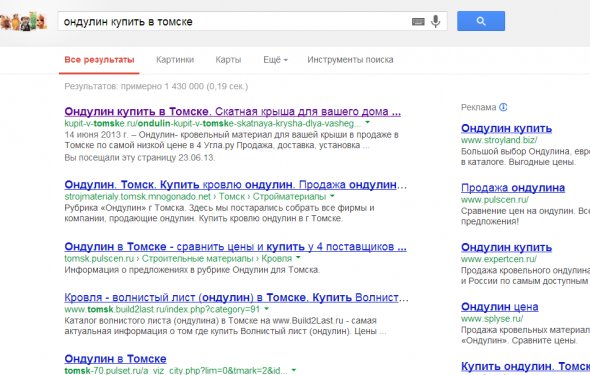Click the www.splyse.ru ad URL
The height and width of the screenshot is (375, 590).
click(492, 319)
